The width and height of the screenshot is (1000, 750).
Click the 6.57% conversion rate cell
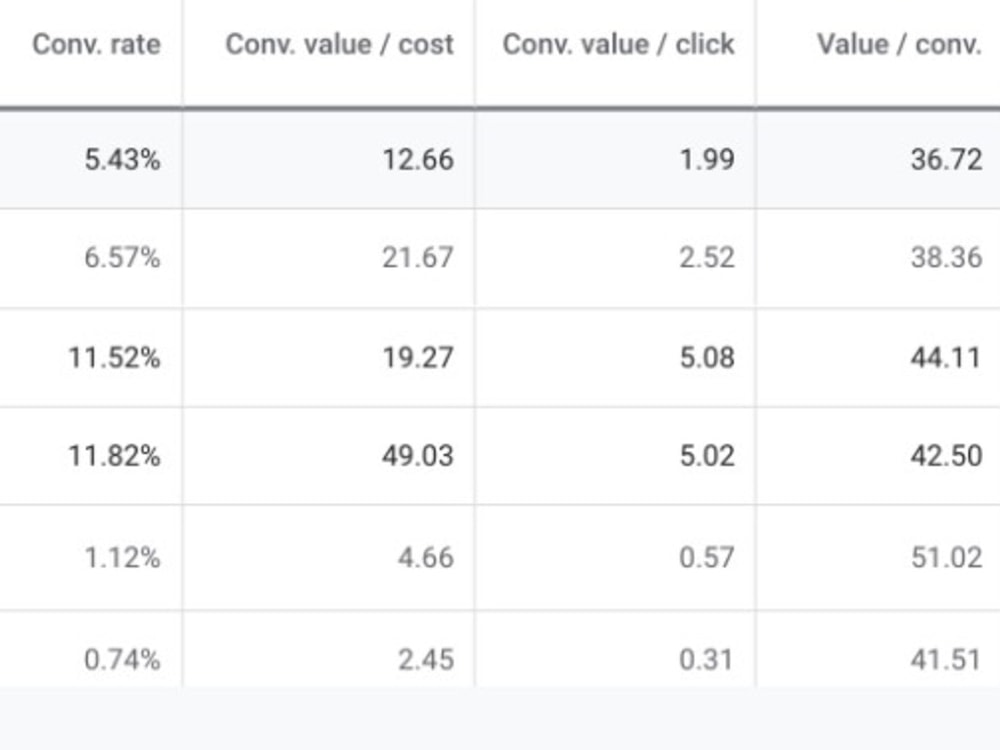(x=122, y=258)
